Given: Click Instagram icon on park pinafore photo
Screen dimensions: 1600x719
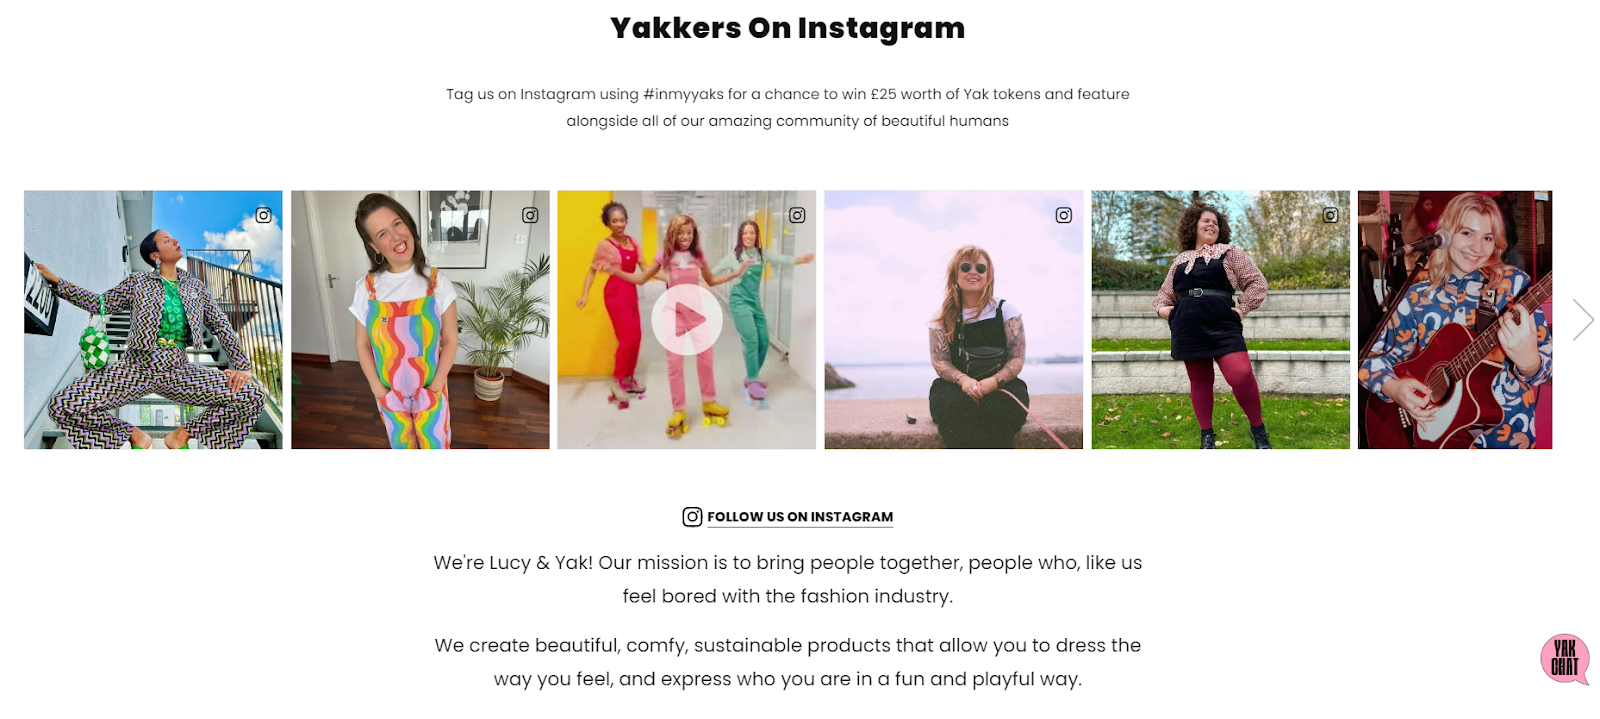Looking at the screenshot, I should [1331, 215].
